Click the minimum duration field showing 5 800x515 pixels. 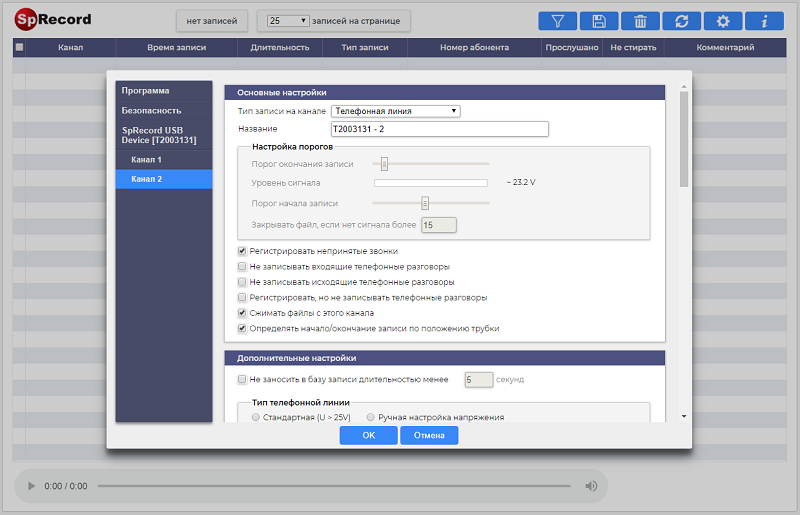tap(479, 380)
